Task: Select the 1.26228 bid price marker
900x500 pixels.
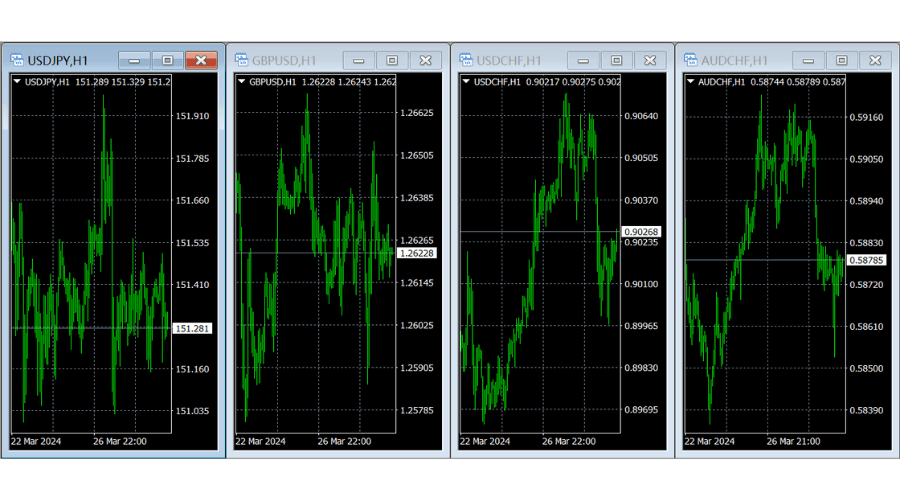Action: 416,254
